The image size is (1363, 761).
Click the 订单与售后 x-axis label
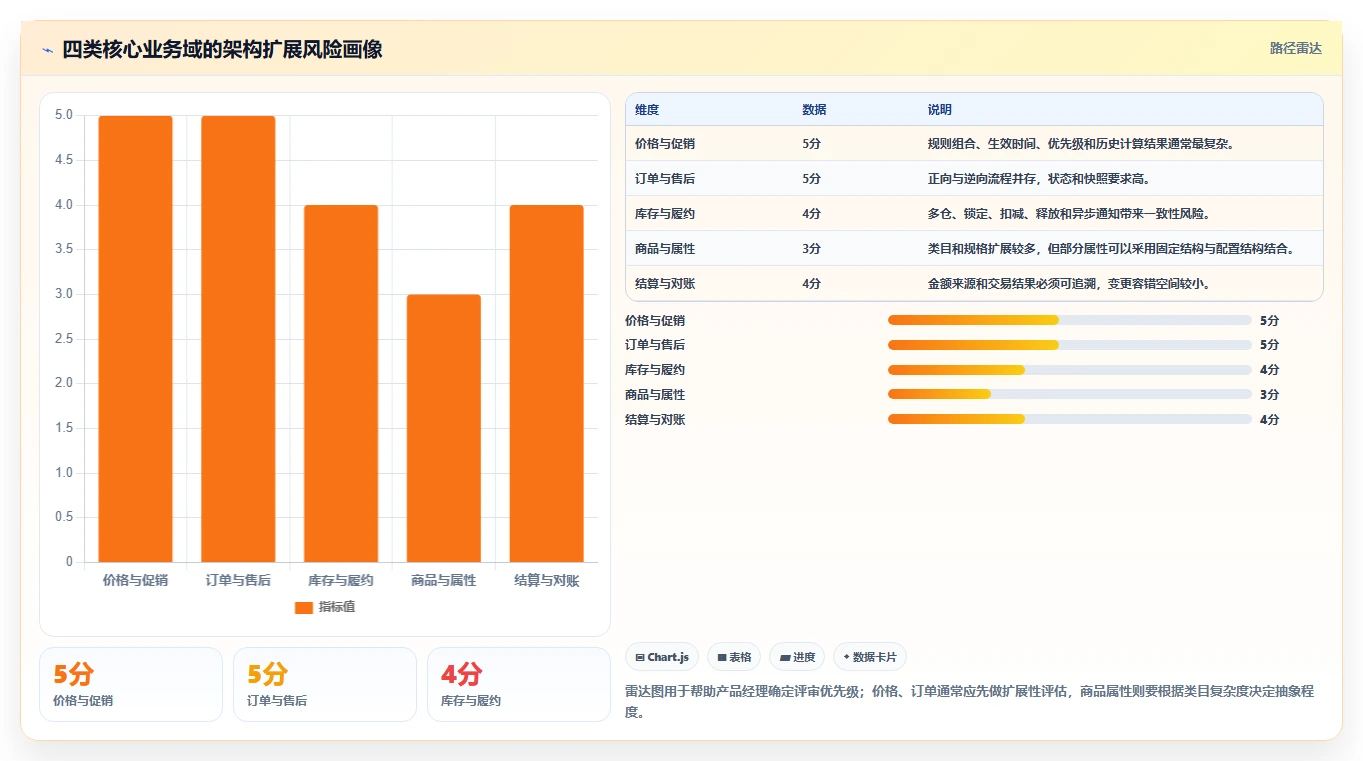pyautogui.click(x=238, y=580)
